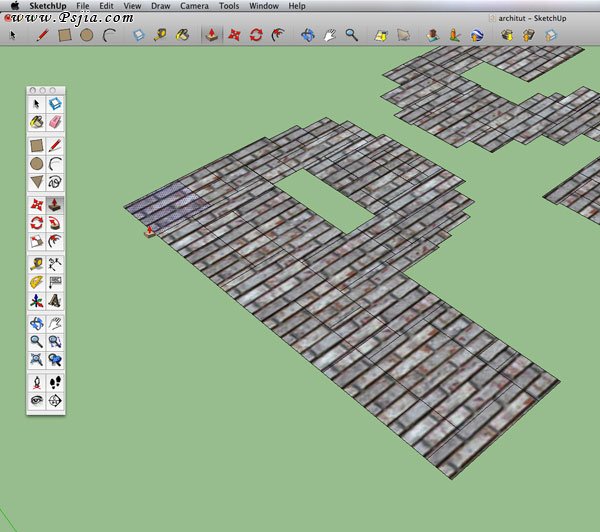Select the Tape Measure tool in the palette
600x532 pixels.
point(36,264)
